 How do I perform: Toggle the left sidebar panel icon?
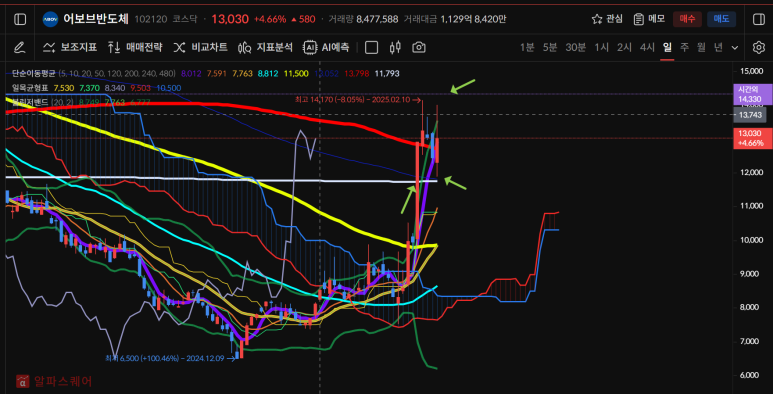click(x=20, y=19)
